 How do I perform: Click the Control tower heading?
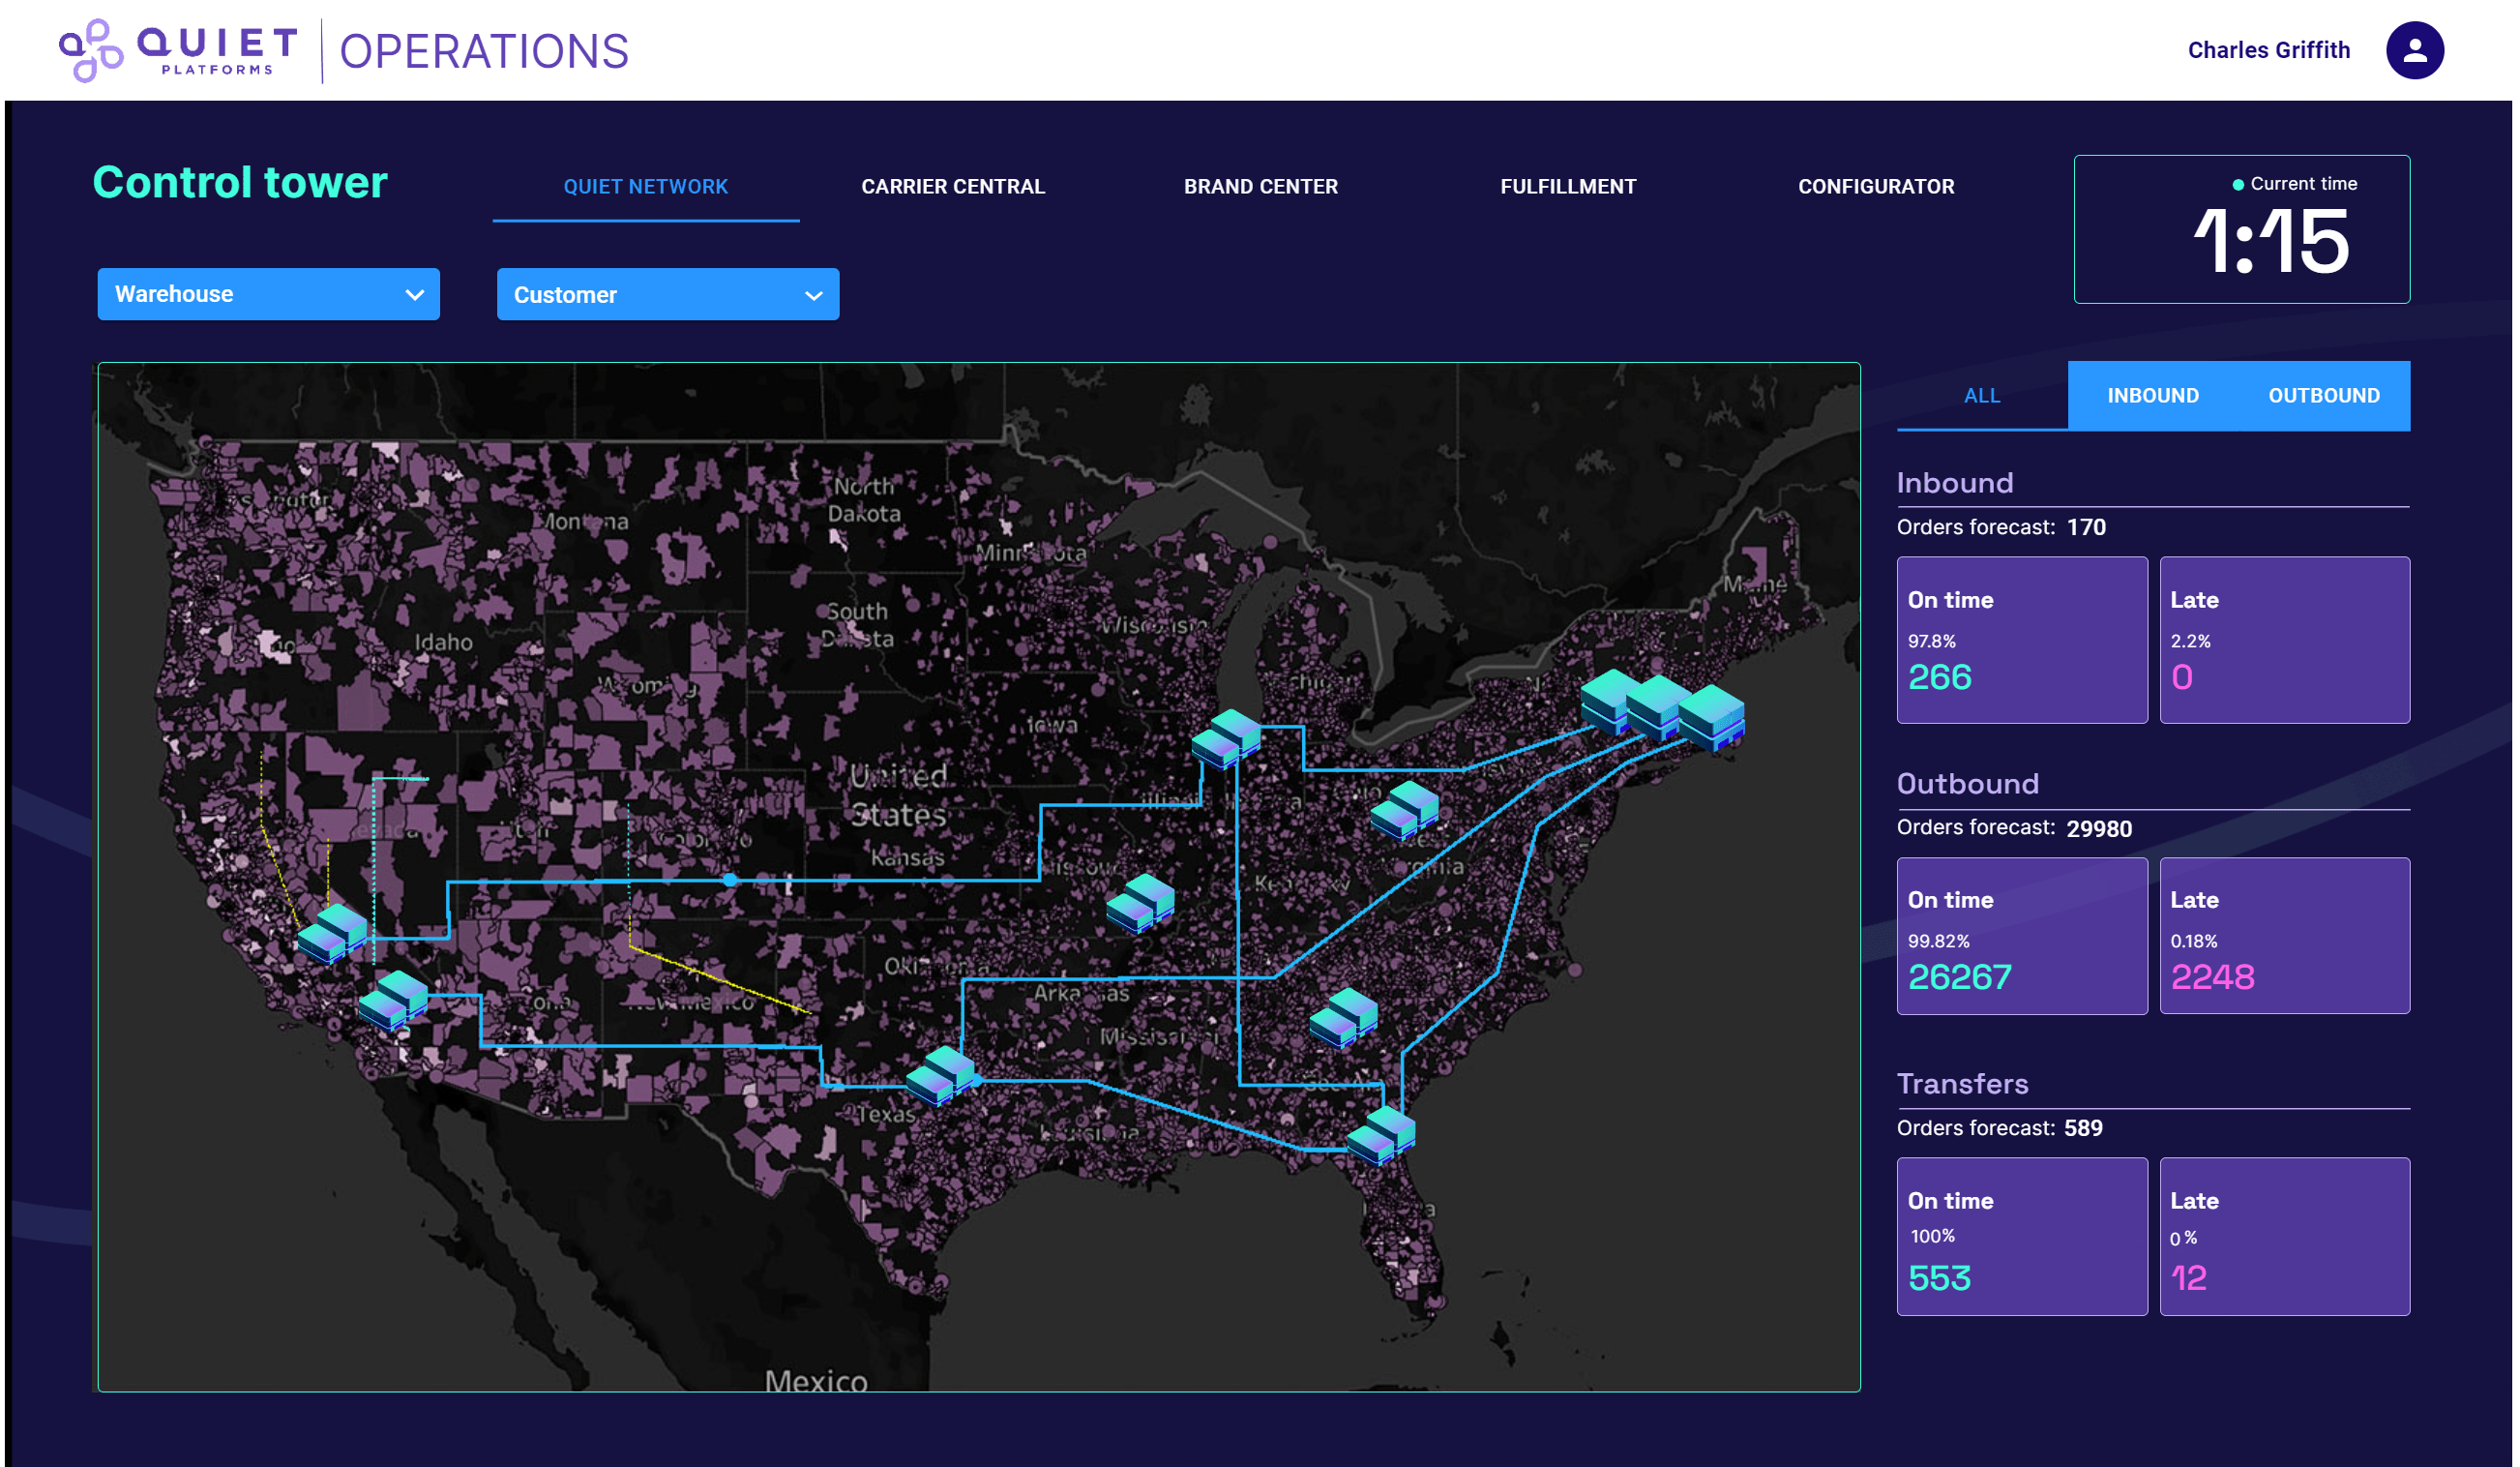click(240, 183)
